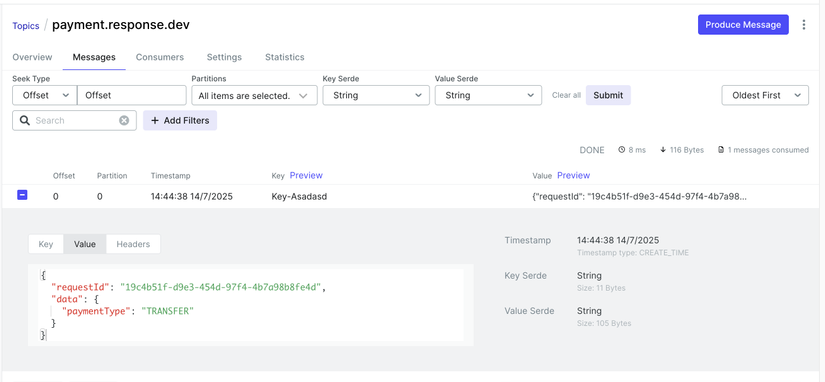The width and height of the screenshot is (825, 382).
Task: Collapse the offset 0 message row
Action: (x=22, y=195)
